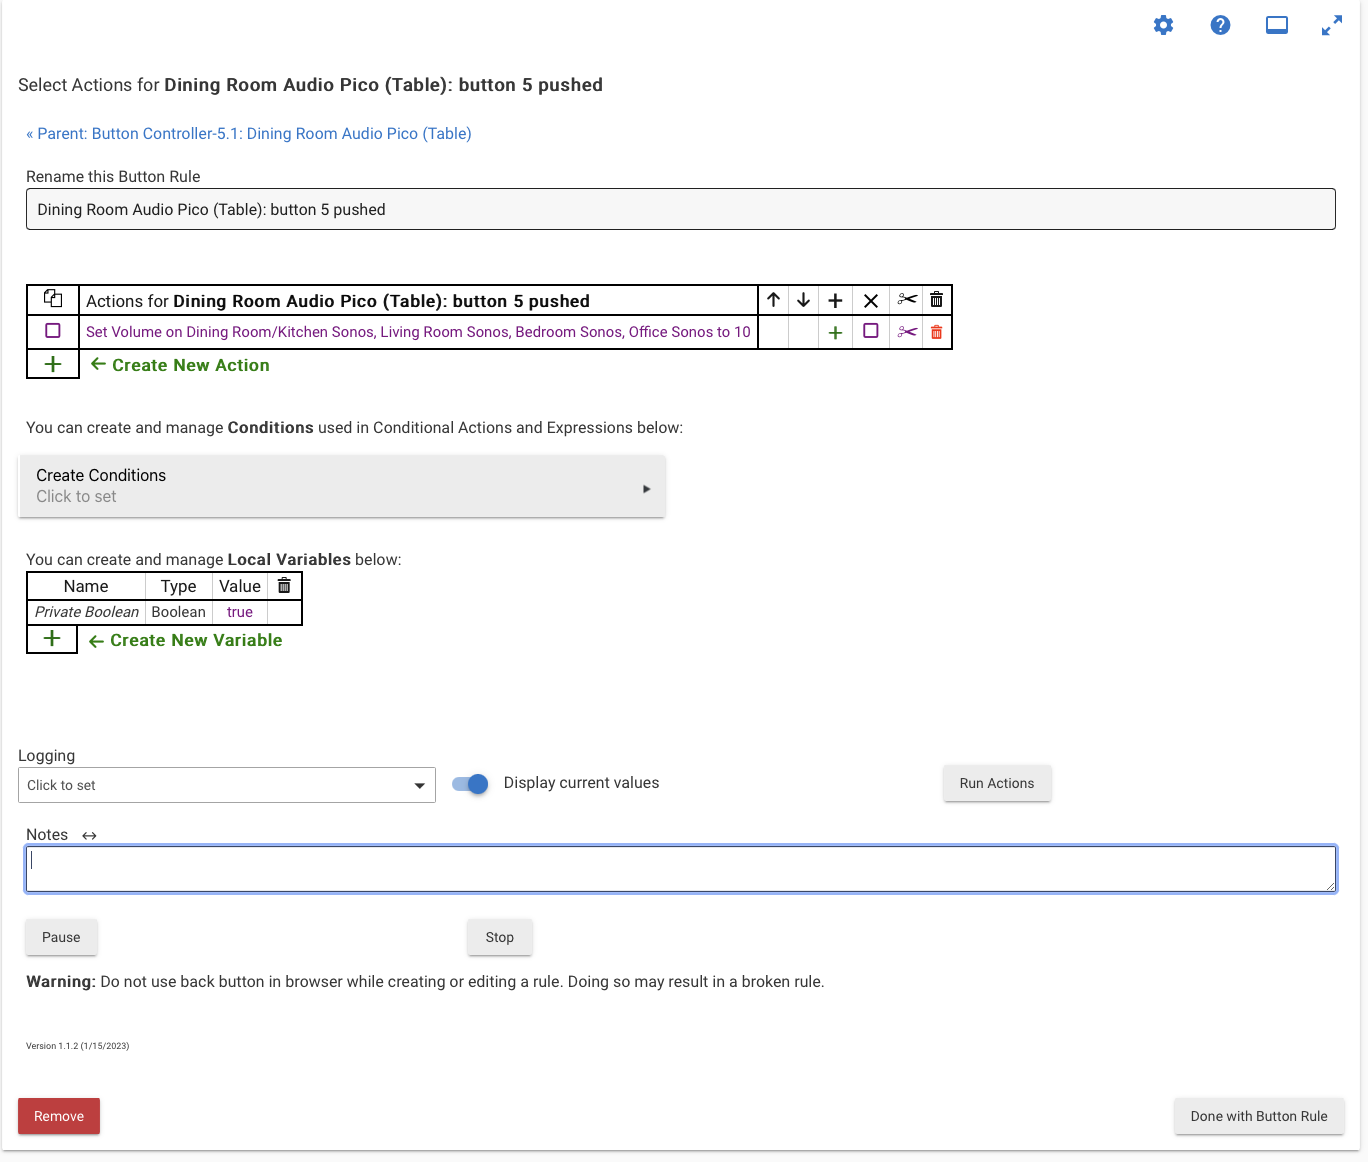Tick the checkbox beside the Set Volume plus icon

[x=871, y=331]
